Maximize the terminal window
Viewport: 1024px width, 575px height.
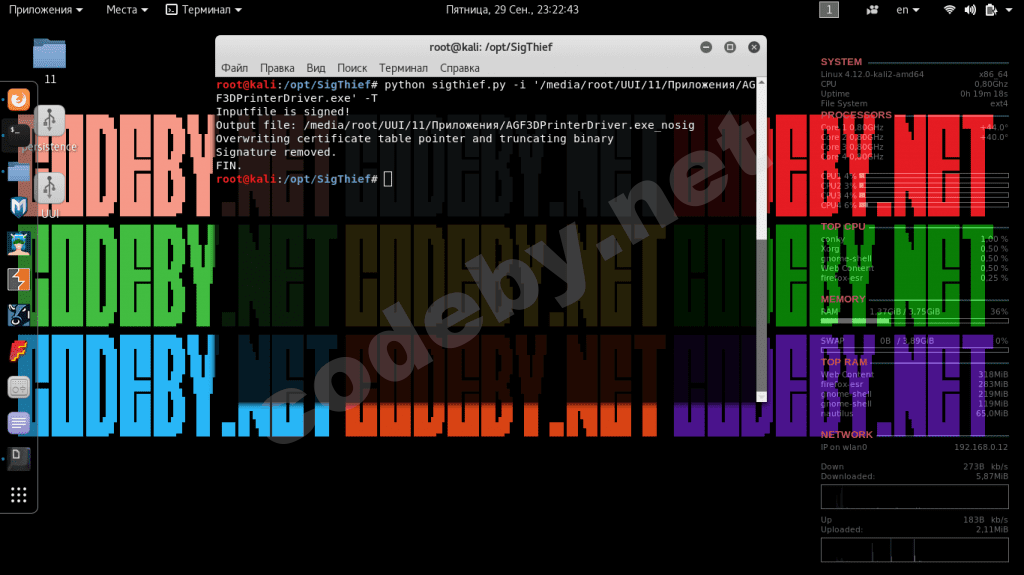click(730, 47)
